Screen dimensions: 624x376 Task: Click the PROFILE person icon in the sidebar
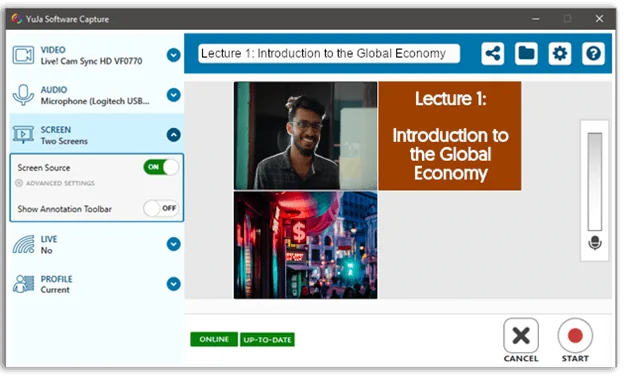click(x=23, y=285)
